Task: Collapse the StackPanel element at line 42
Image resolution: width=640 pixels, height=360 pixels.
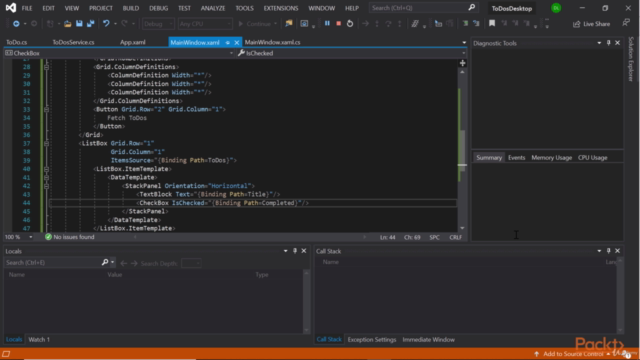Action: point(46,186)
